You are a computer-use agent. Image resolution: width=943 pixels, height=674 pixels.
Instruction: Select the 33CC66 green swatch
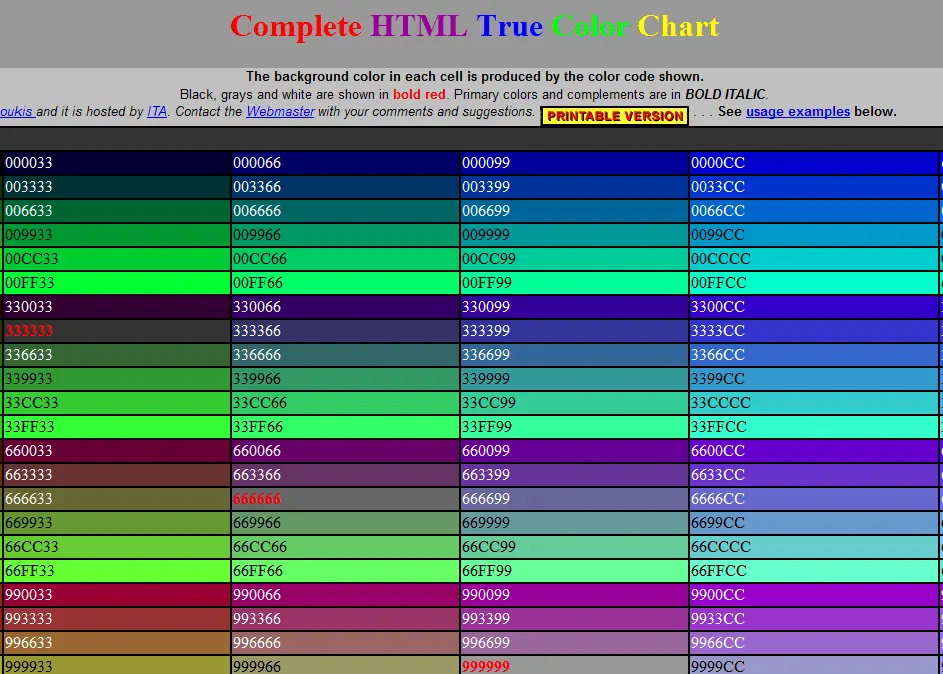[x=345, y=402]
